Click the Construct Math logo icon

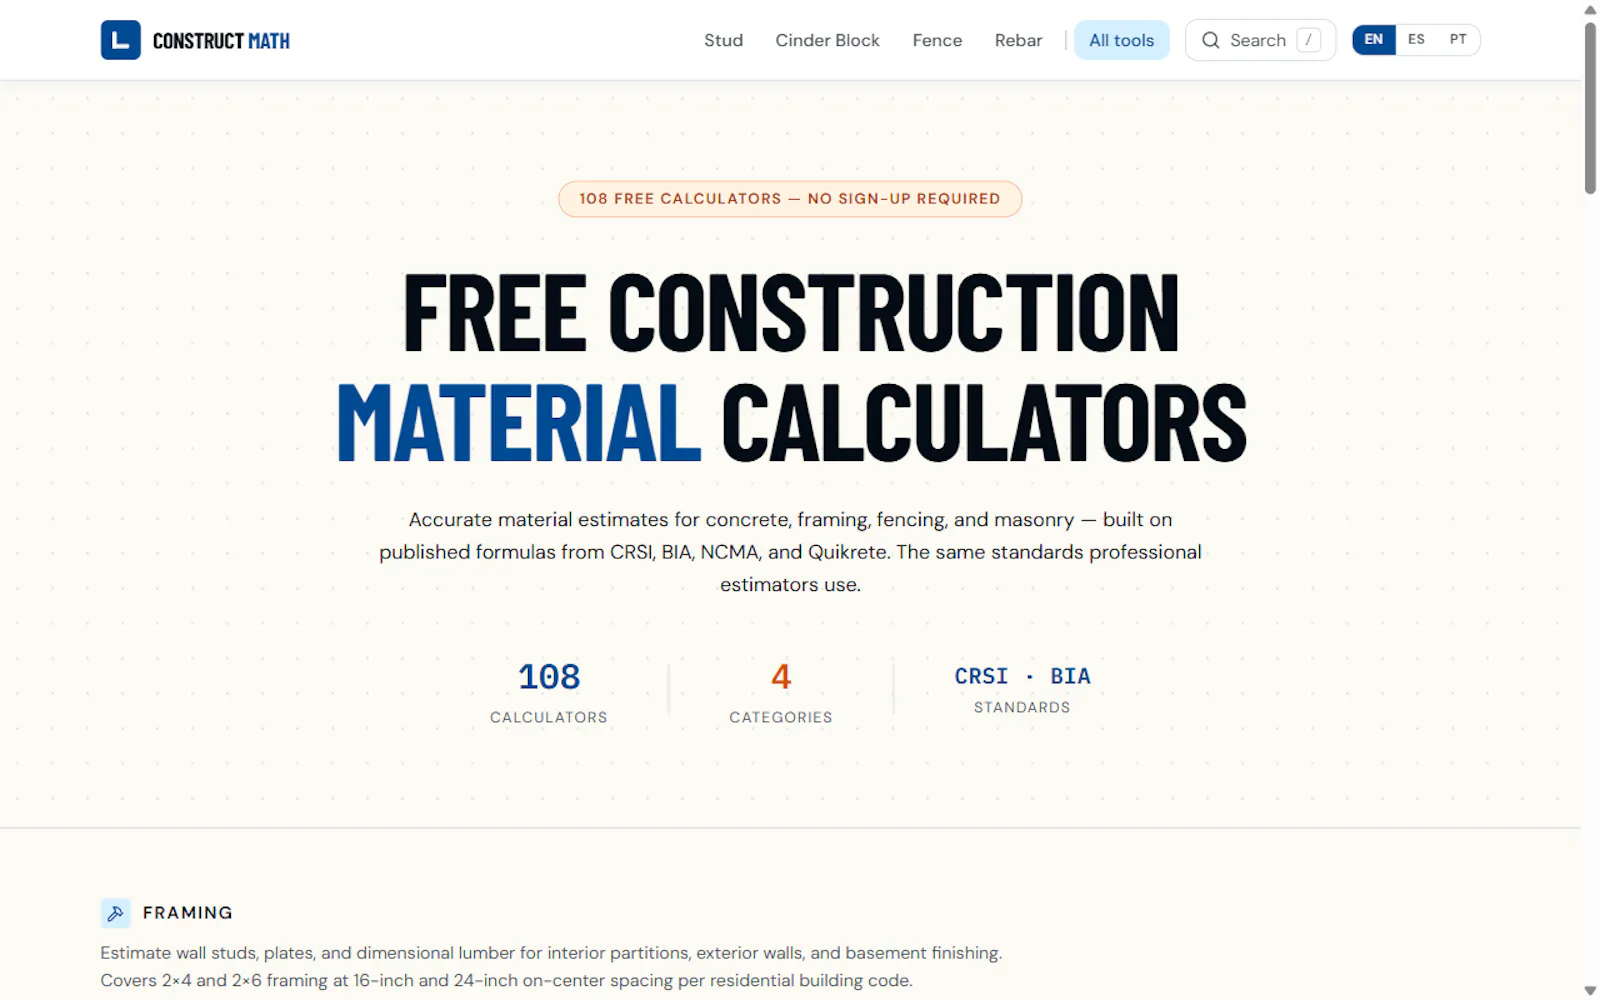[x=120, y=40]
